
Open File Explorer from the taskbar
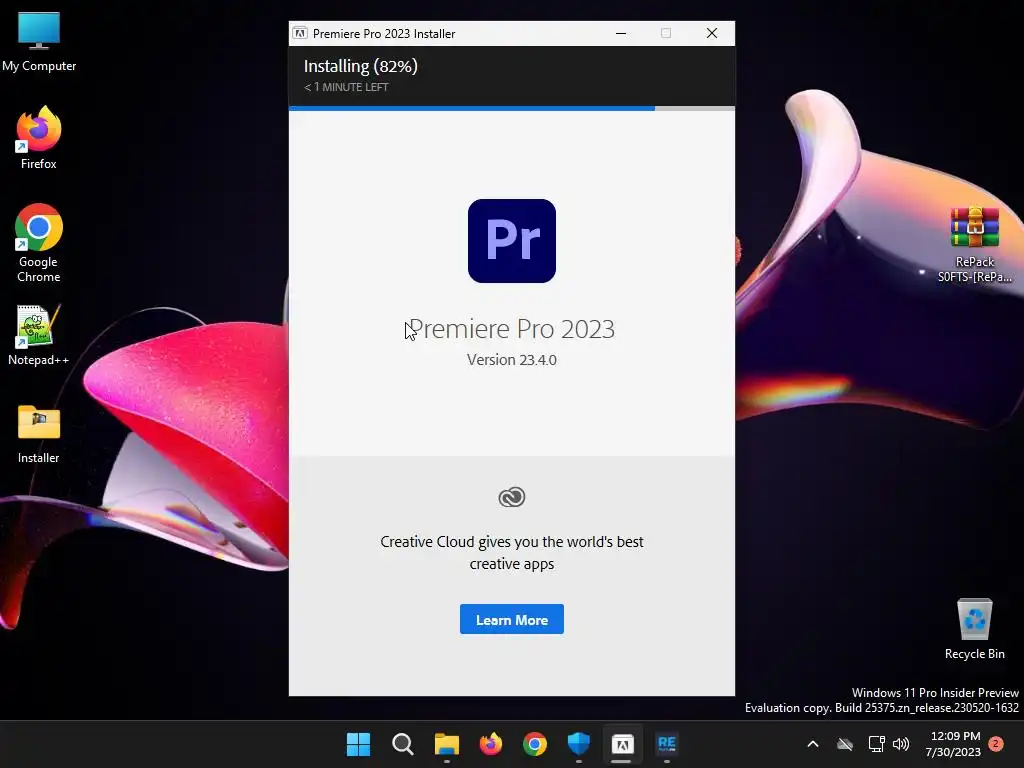click(447, 744)
